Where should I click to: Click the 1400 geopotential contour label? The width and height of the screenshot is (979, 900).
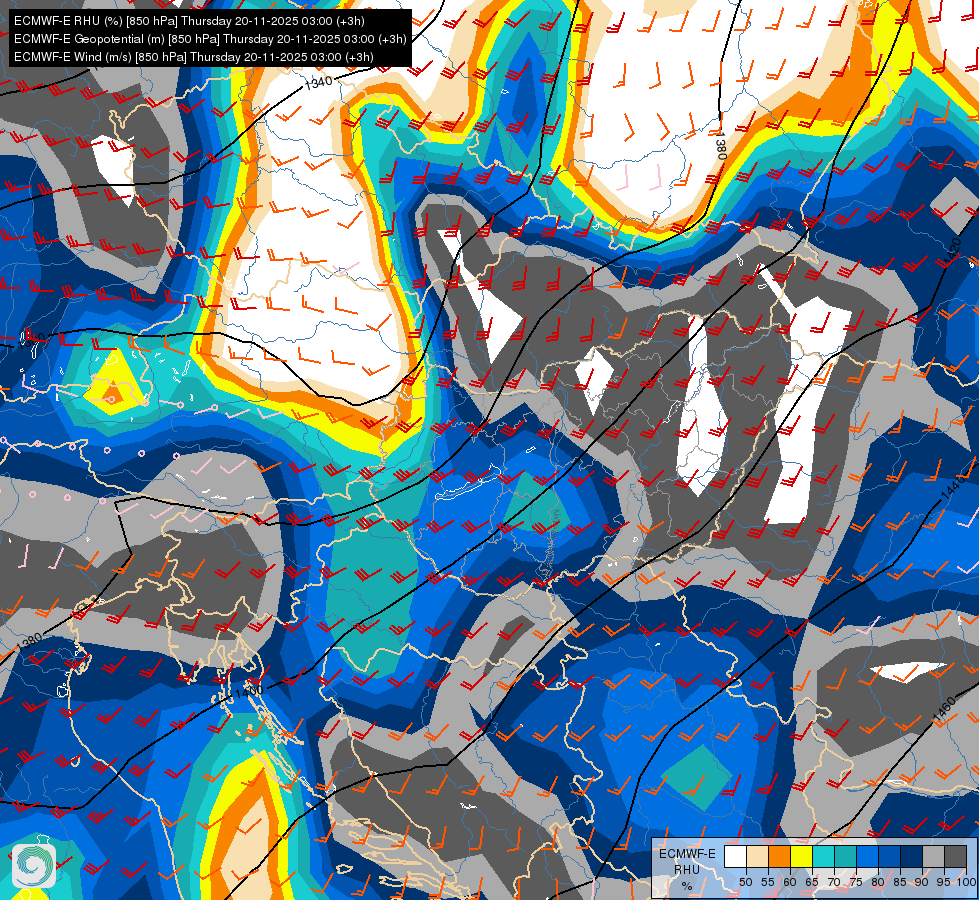point(249,692)
